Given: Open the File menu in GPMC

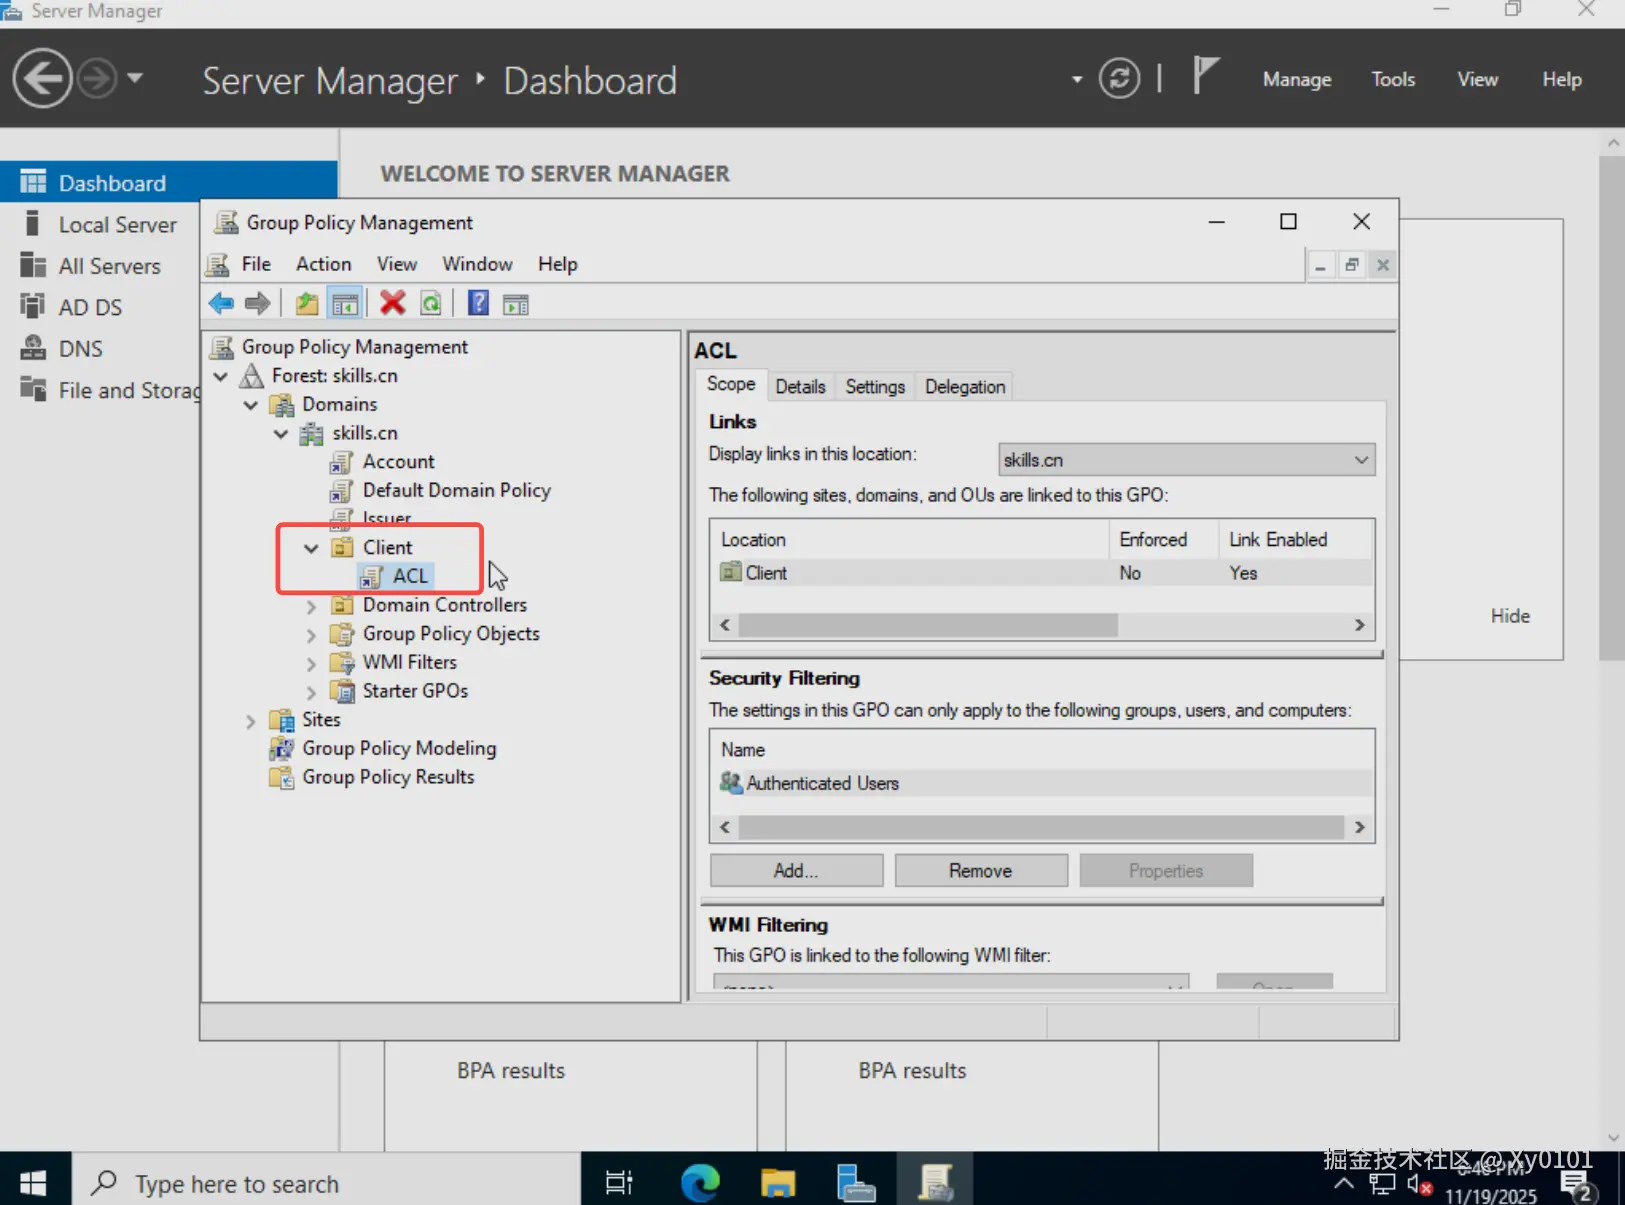Looking at the screenshot, I should pyautogui.click(x=256, y=264).
